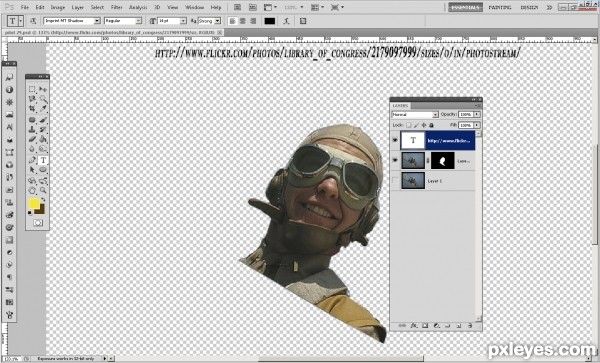The width and height of the screenshot is (600, 363).
Task: Select the Brush tool
Action: click(x=43, y=120)
